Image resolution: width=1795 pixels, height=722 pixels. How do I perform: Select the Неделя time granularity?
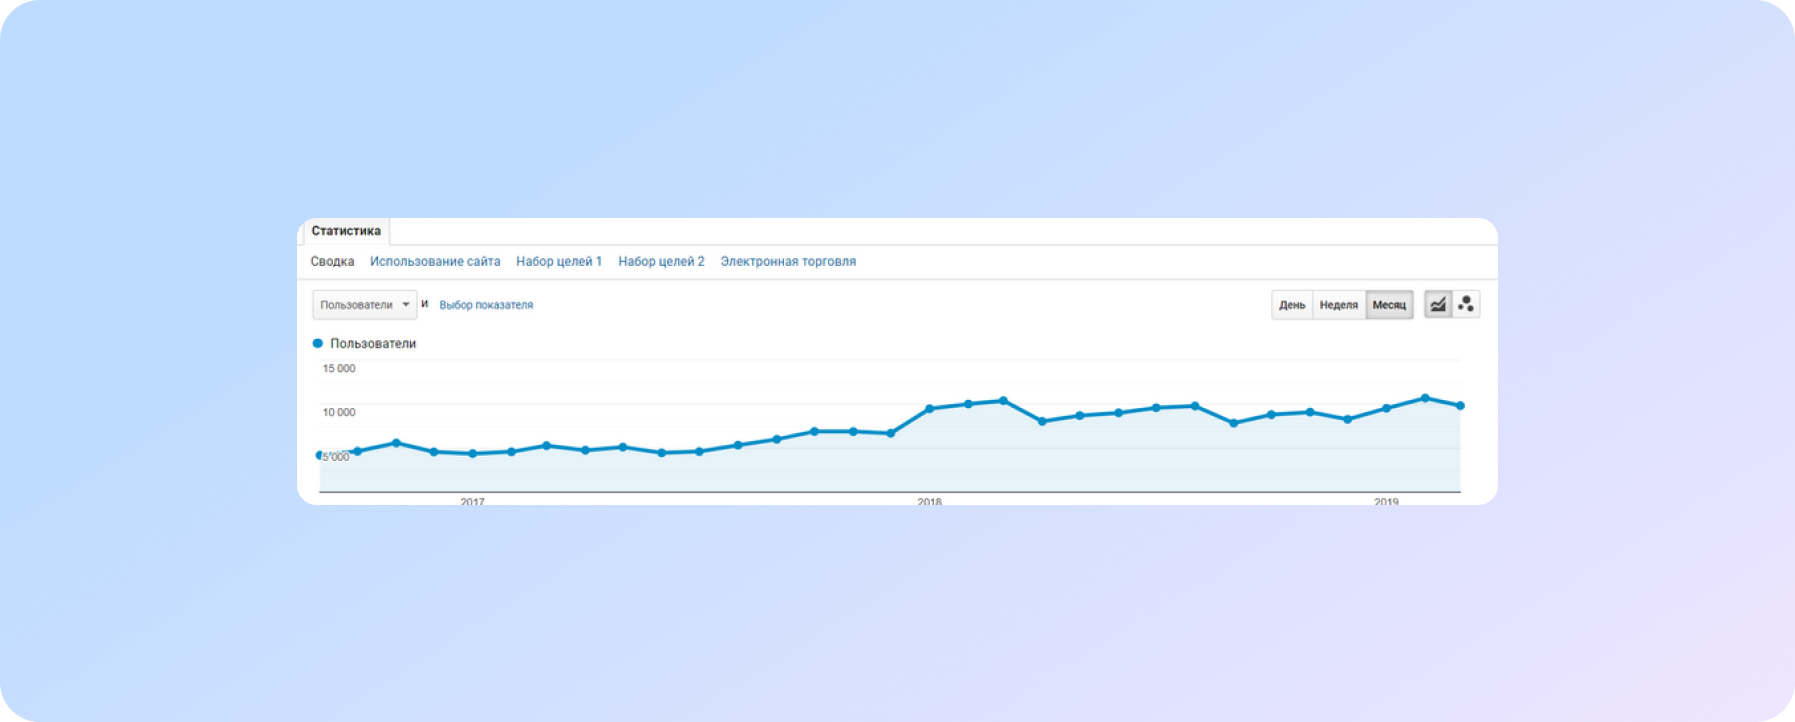pyautogui.click(x=1339, y=305)
